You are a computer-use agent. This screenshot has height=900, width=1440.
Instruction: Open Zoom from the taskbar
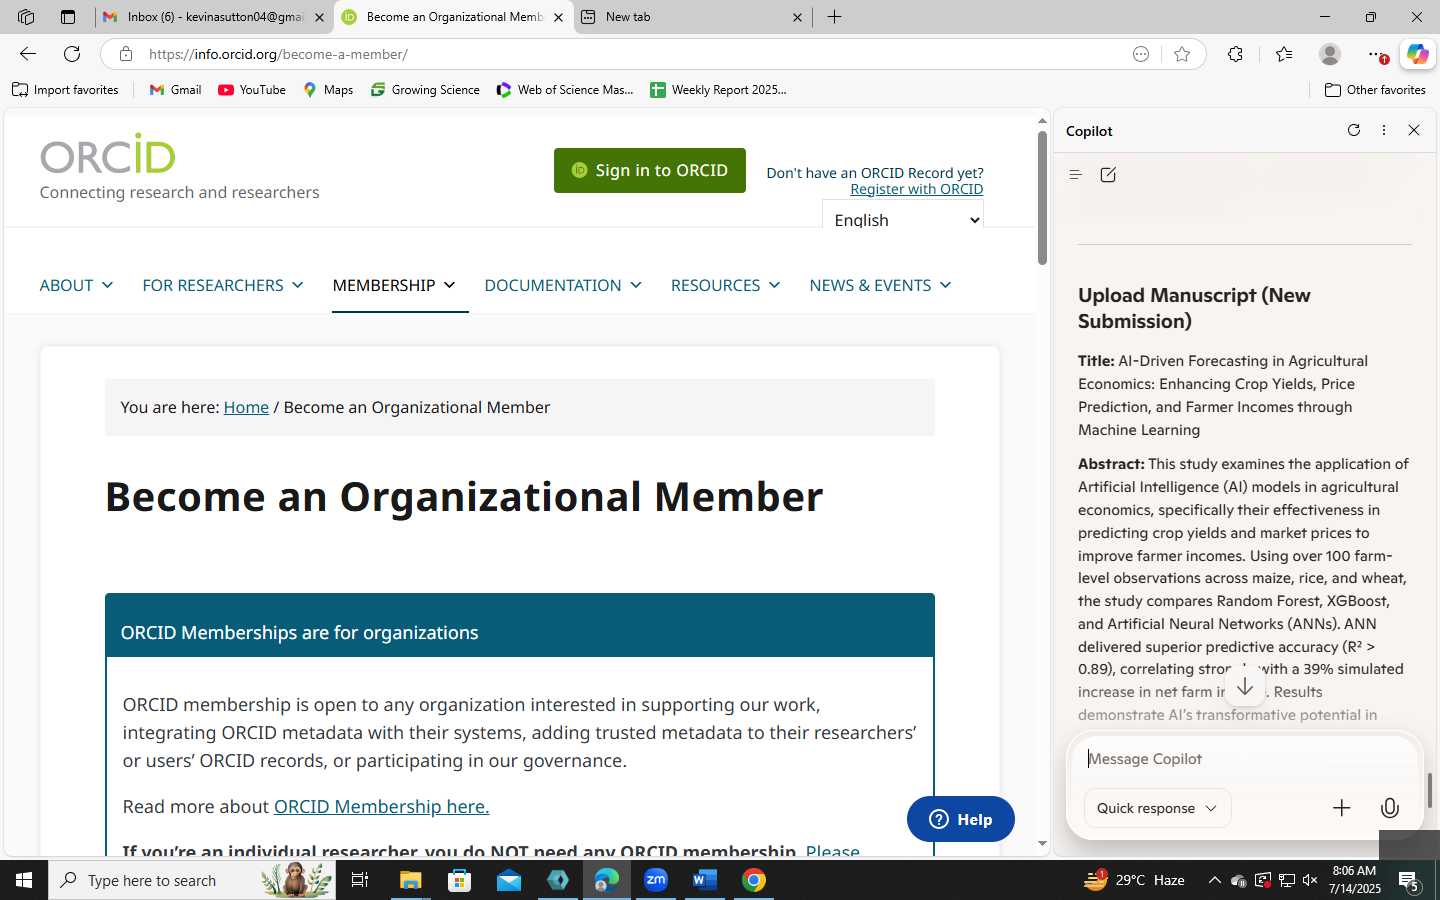(656, 880)
